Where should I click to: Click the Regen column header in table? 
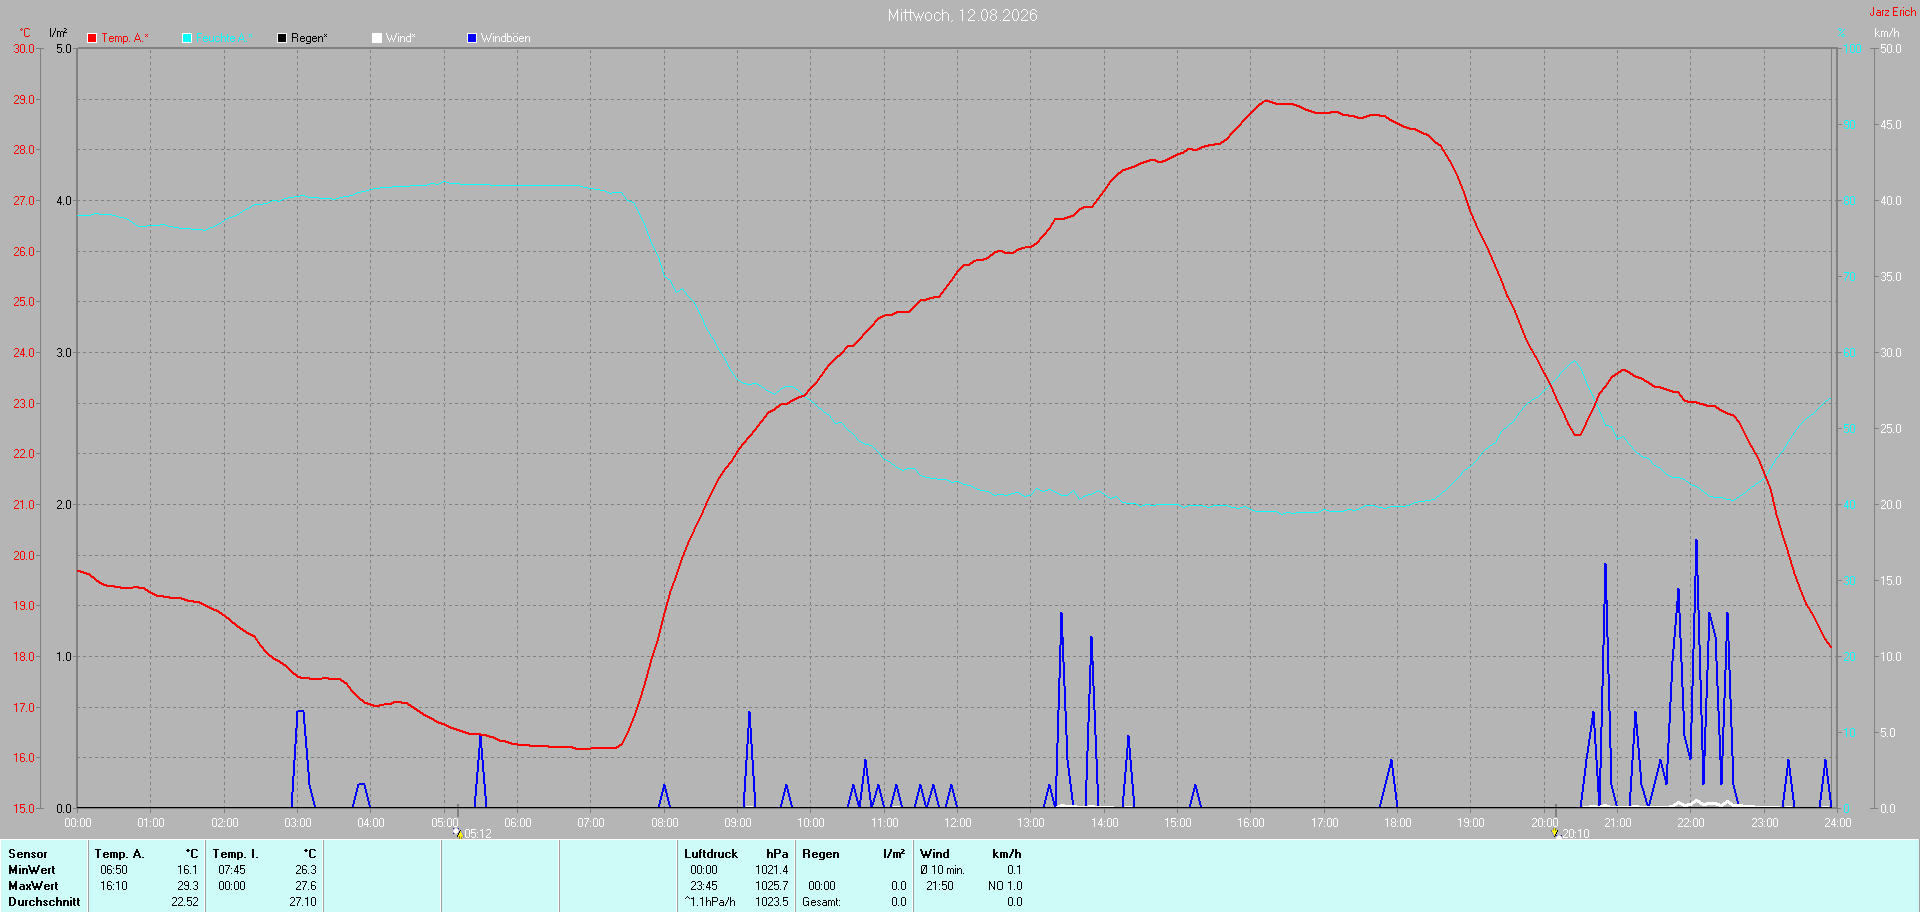[x=821, y=854]
